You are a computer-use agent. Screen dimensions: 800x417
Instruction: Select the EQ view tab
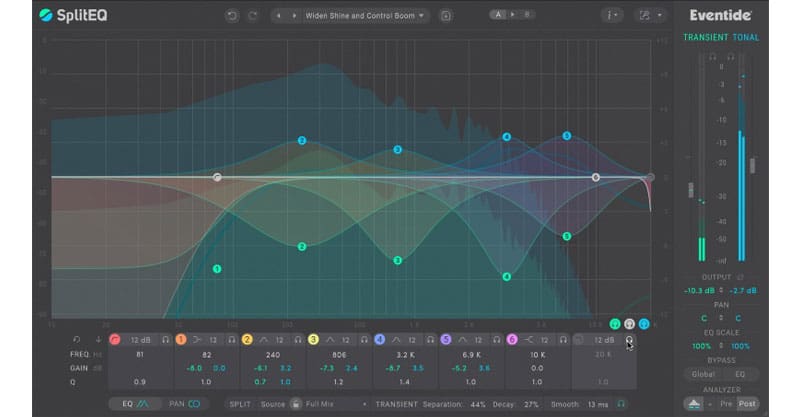point(135,404)
